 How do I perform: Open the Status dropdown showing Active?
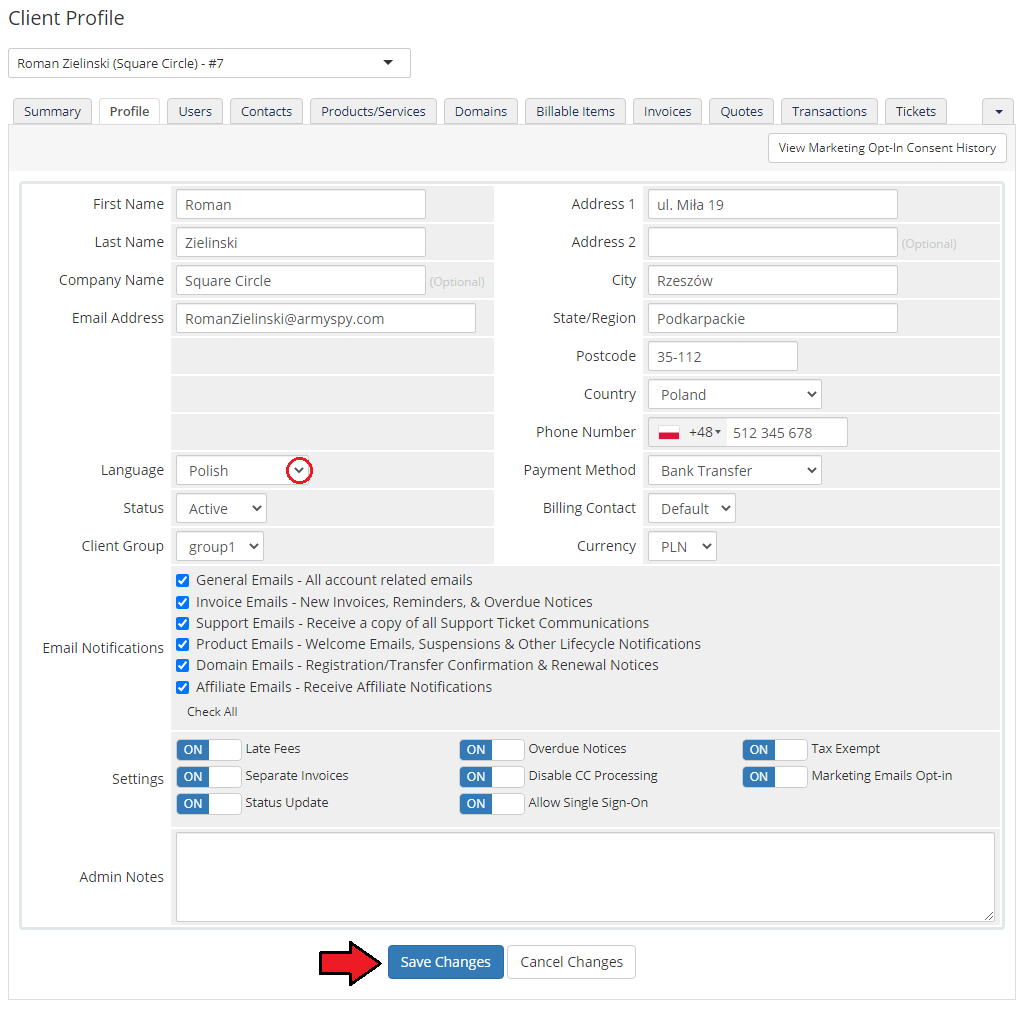pyautogui.click(x=221, y=508)
